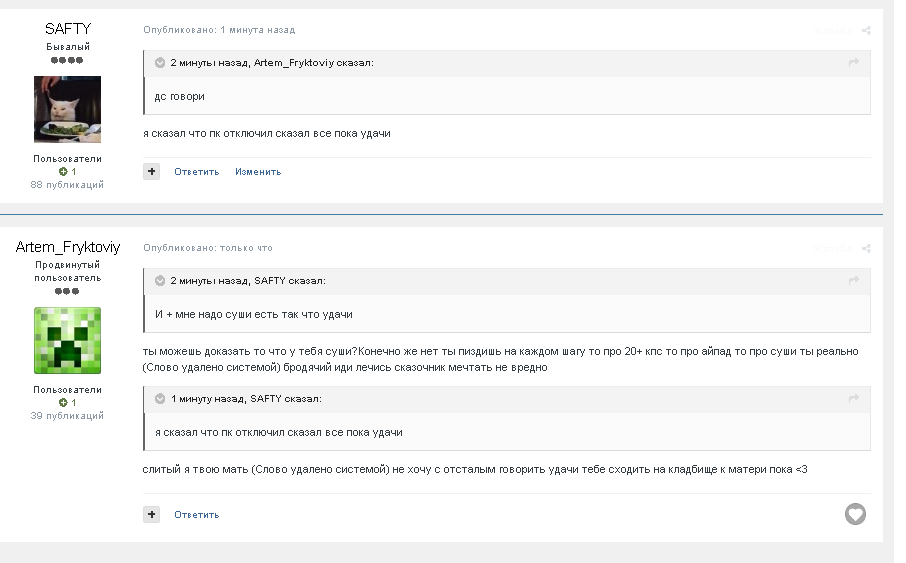Click the heart reaction icon
This screenshot has width=906, height=563.
coord(855,514)
